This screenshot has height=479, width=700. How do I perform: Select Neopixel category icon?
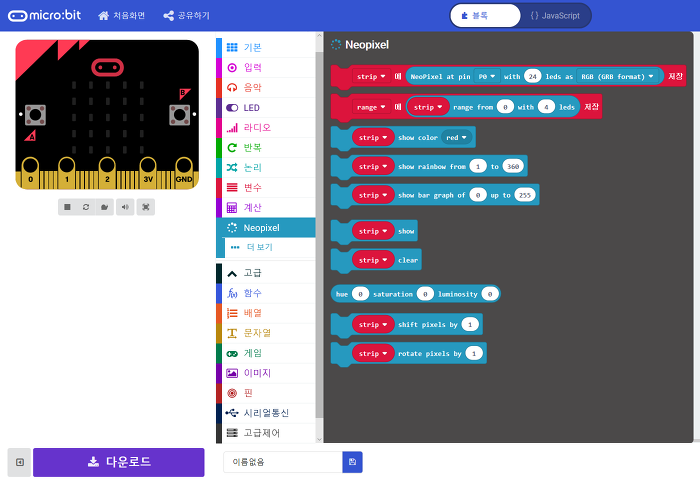coord(232,228)
